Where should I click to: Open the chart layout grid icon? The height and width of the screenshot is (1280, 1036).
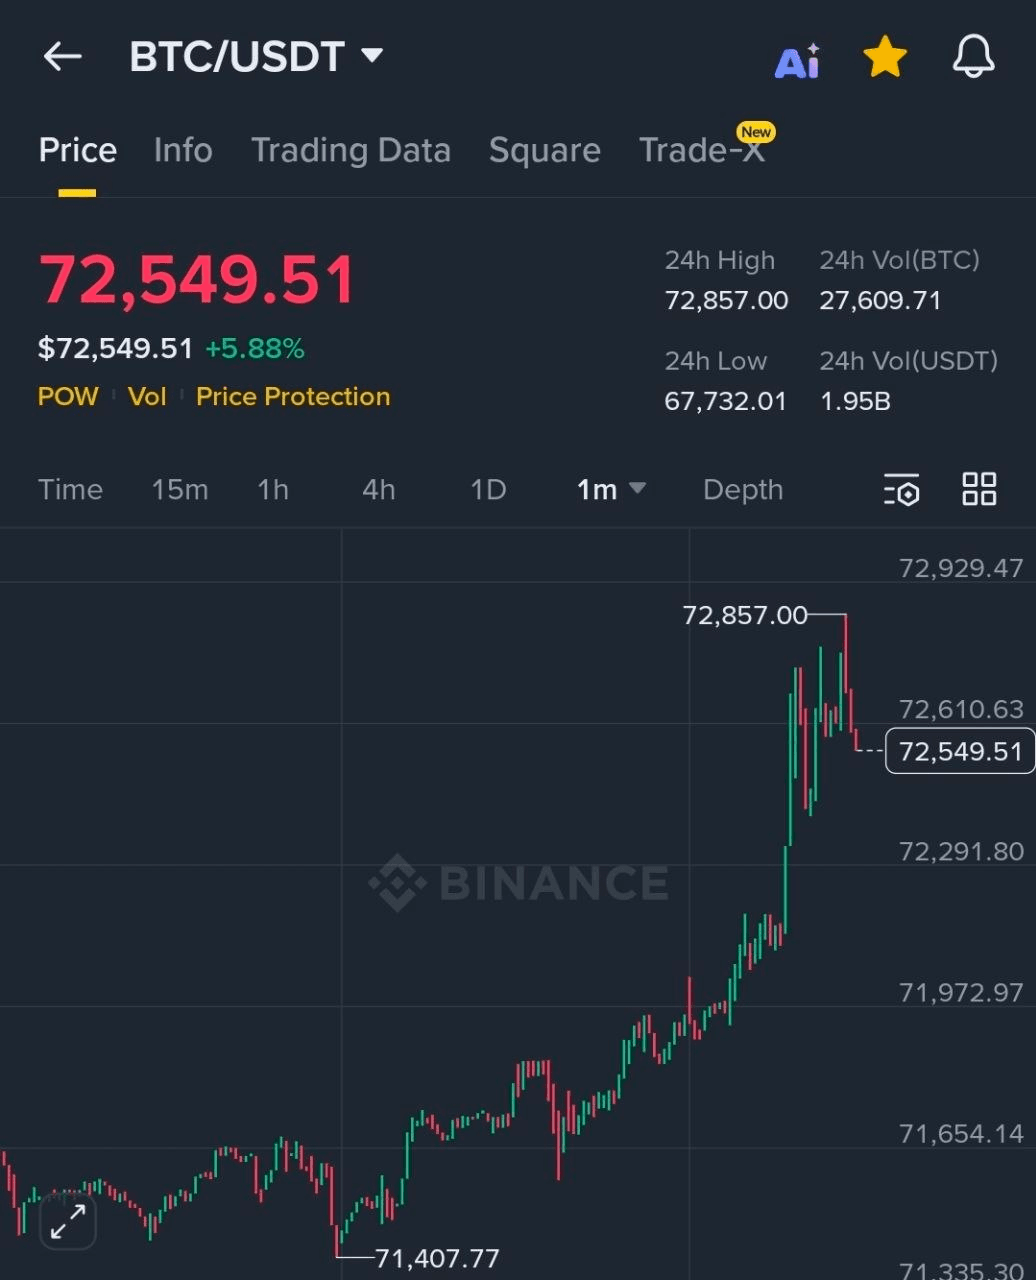tap(979, 489)
